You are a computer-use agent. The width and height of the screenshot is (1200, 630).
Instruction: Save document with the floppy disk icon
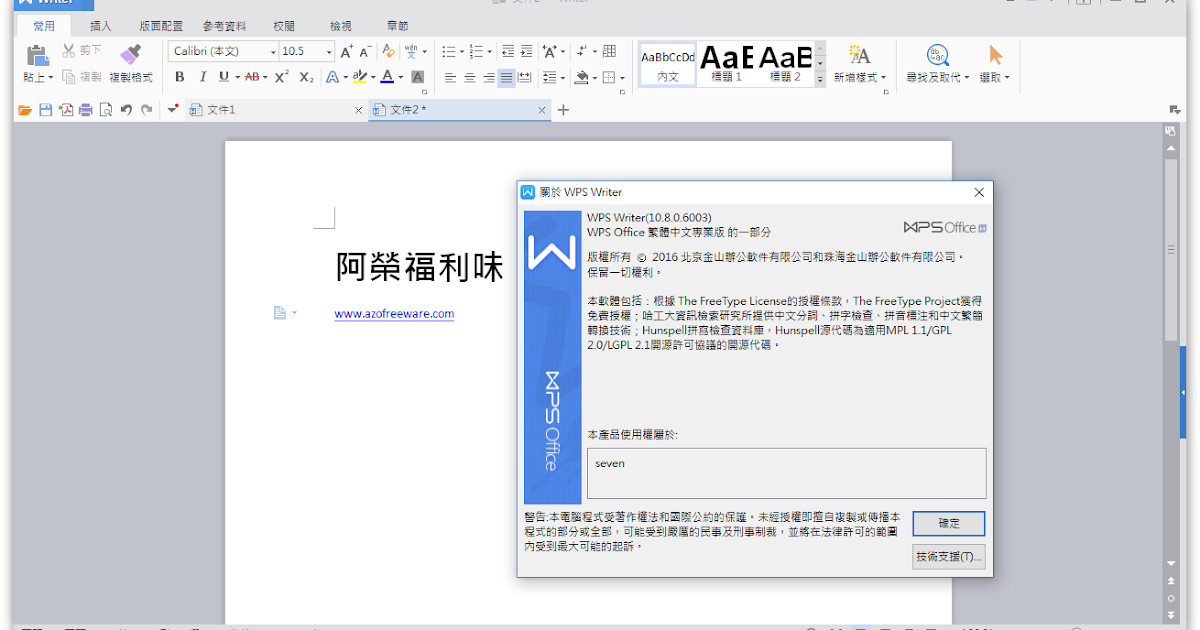[45, 110]
